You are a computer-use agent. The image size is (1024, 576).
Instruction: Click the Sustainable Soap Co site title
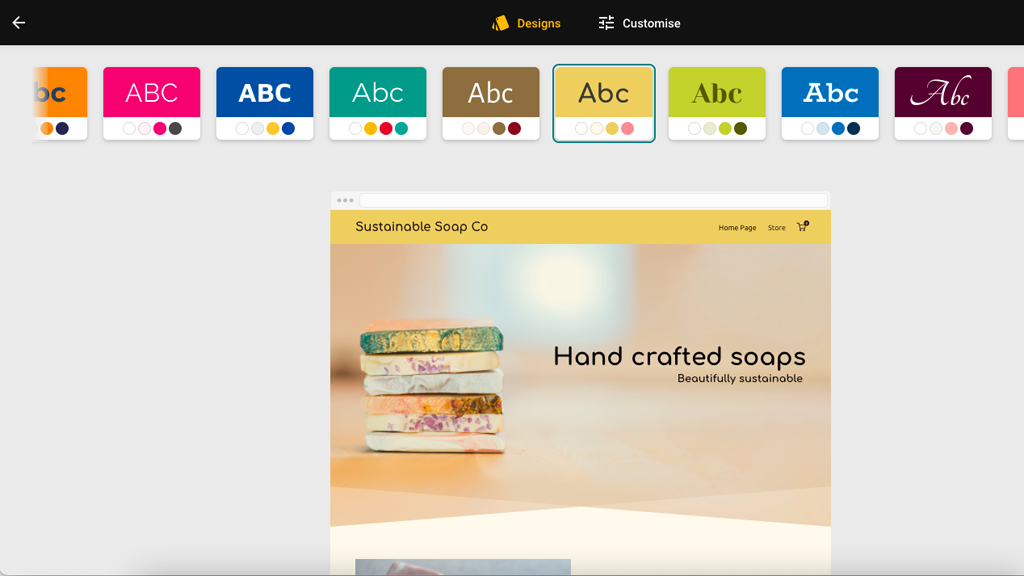[x=421, y=227]
